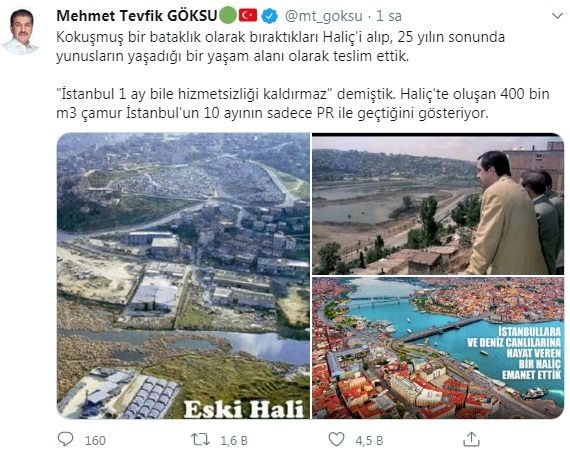Click the blue verified badge

270,16
